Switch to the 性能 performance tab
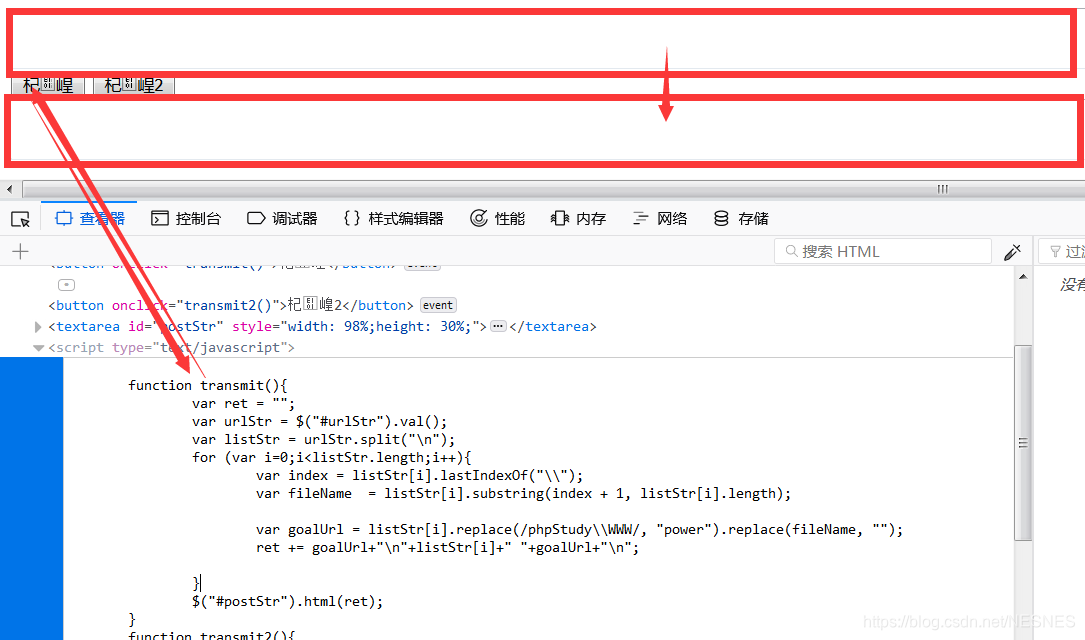The image size is (1085, 640). [x=498, y=219]
